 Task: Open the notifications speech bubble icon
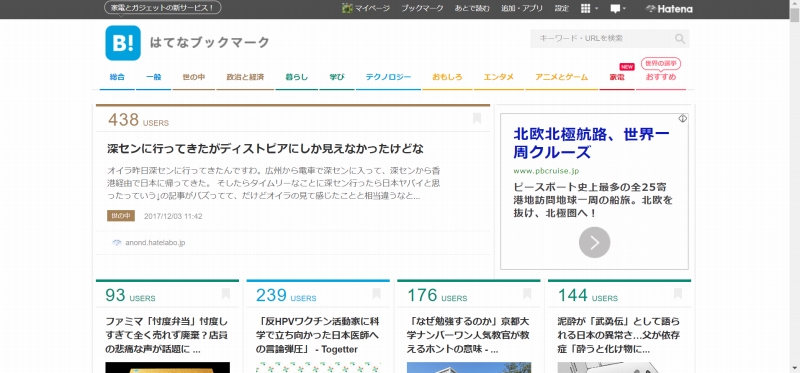coord(615,9)
